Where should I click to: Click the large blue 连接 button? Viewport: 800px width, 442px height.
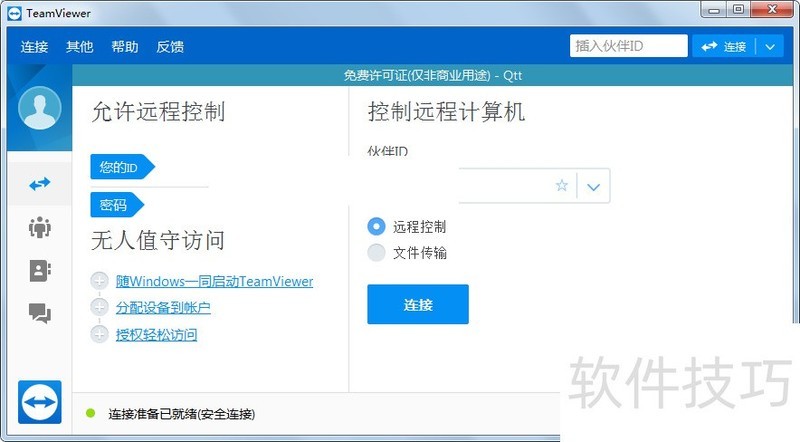[418, 304]
